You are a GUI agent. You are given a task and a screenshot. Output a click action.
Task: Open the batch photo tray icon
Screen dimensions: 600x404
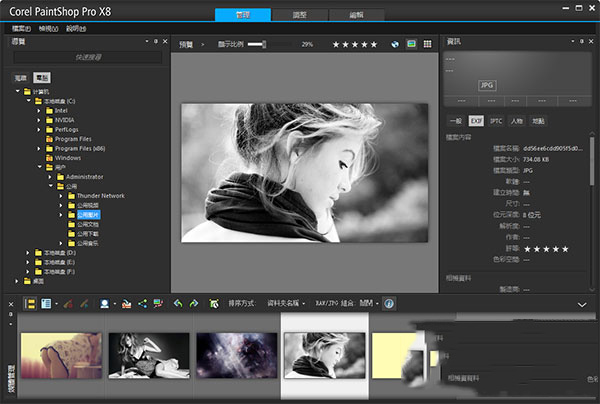(126, 304)
